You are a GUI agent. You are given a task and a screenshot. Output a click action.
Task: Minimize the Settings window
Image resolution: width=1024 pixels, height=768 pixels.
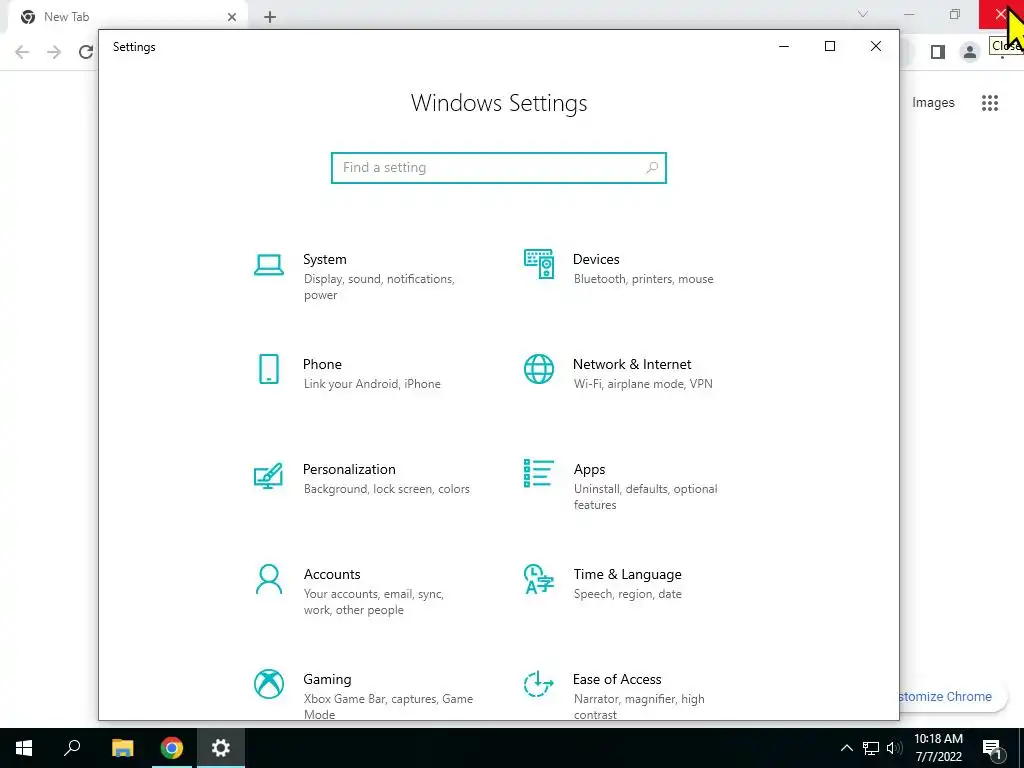pyautogui.click(x=784, y=46)
